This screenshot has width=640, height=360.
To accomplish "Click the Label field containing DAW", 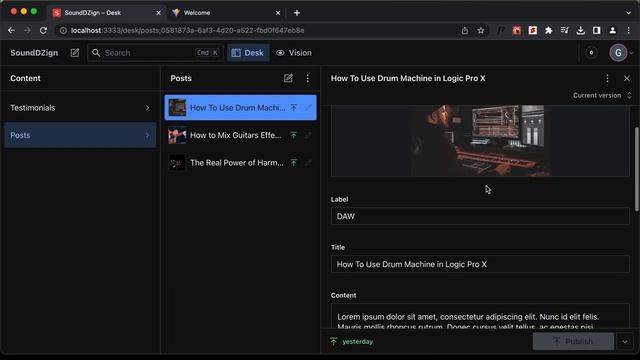I will pyautogui.click(x=480, y=216).
